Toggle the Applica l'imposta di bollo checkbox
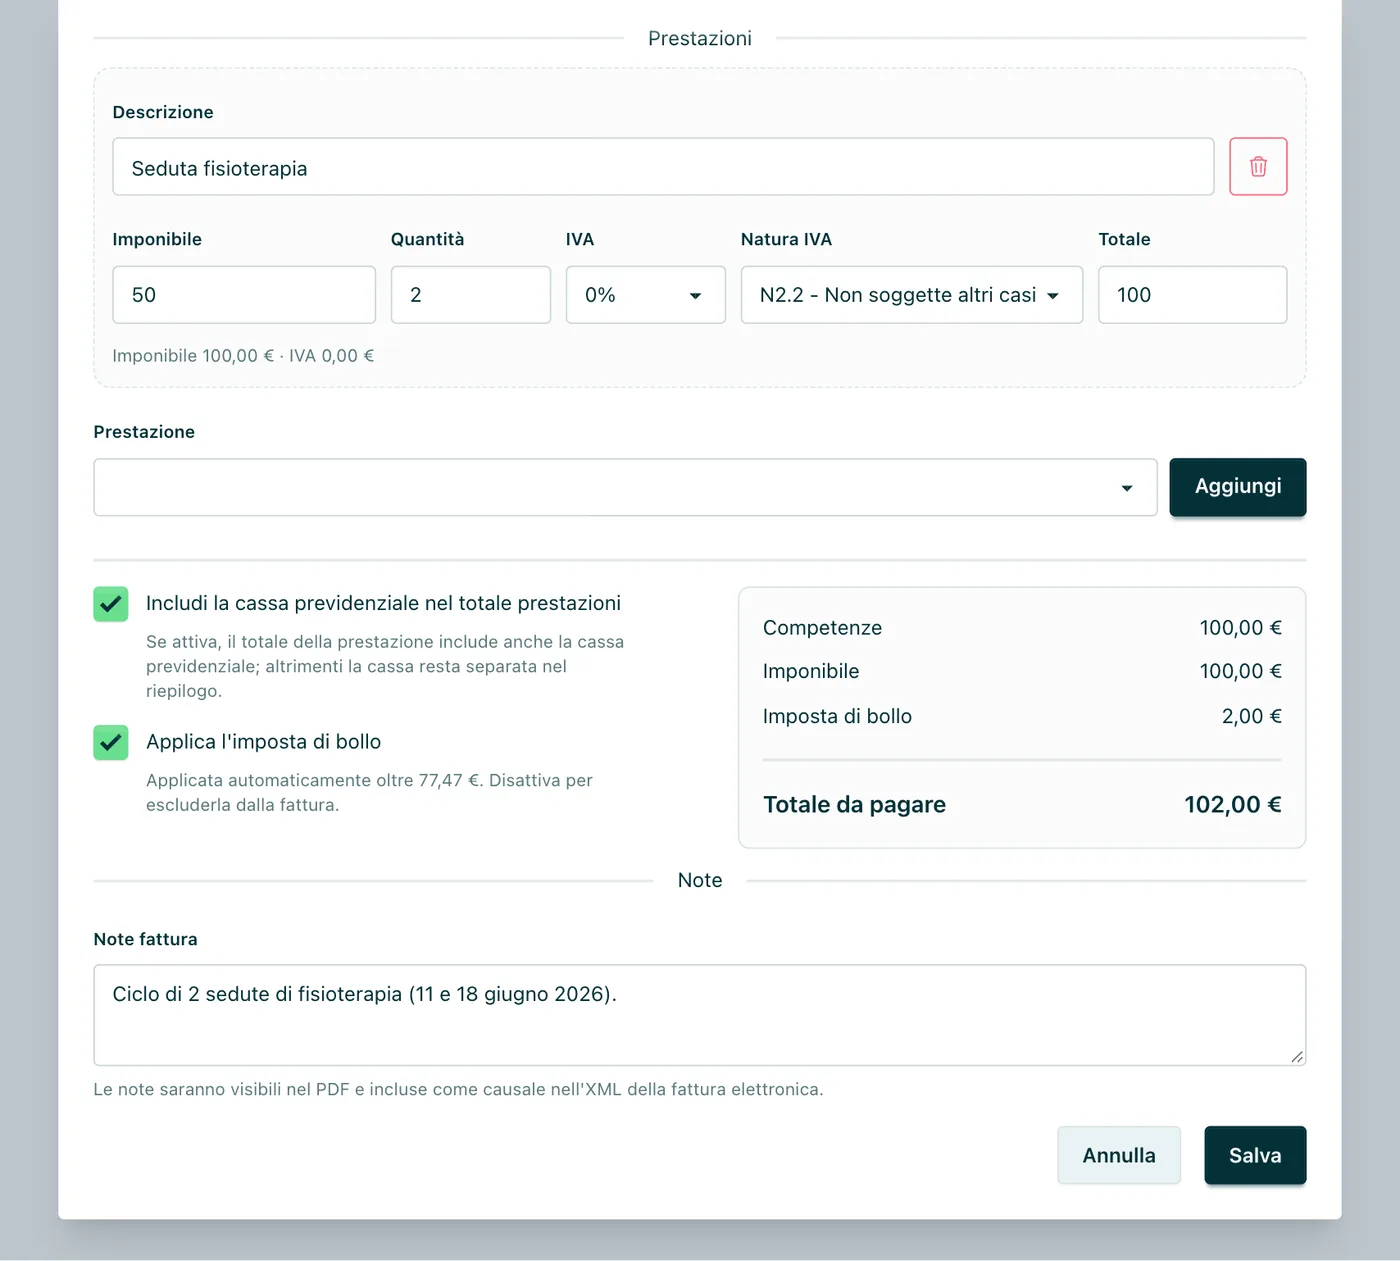Image resolution: width=1400 pixels, height=1261 pixels. [x=111, y=743]
